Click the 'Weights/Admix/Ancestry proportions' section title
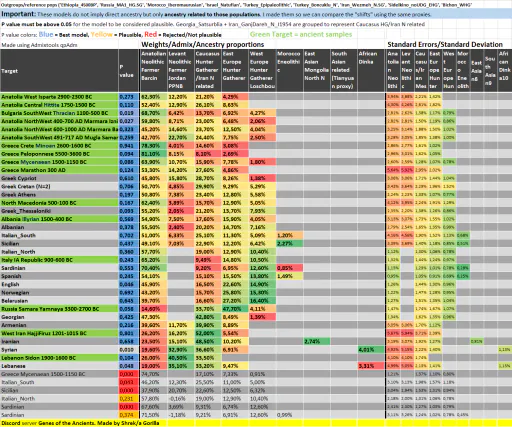This screenshot has width=512, height=427. tap(203, 44)
